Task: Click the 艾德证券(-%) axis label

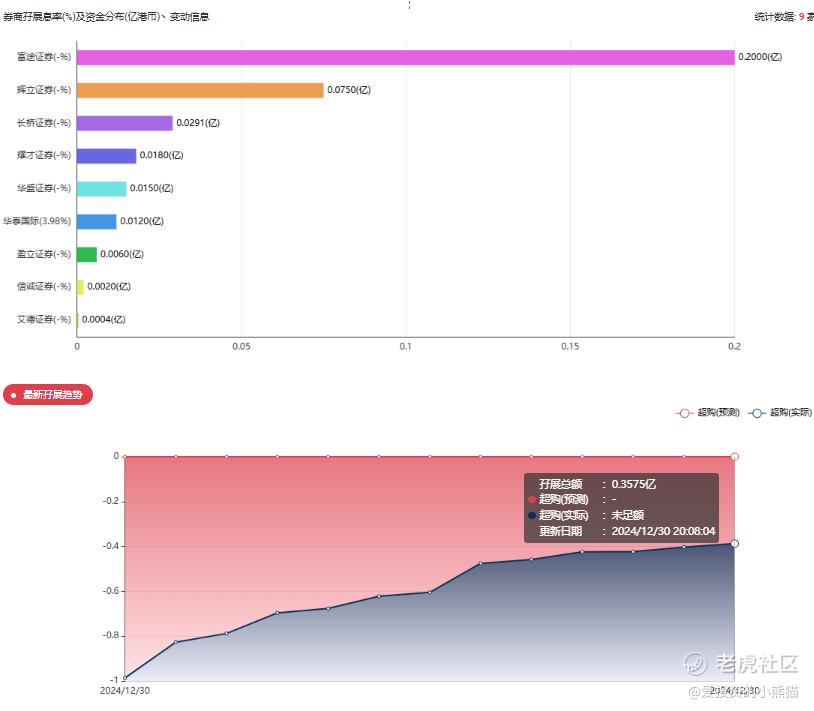Action: click(44, 319)
